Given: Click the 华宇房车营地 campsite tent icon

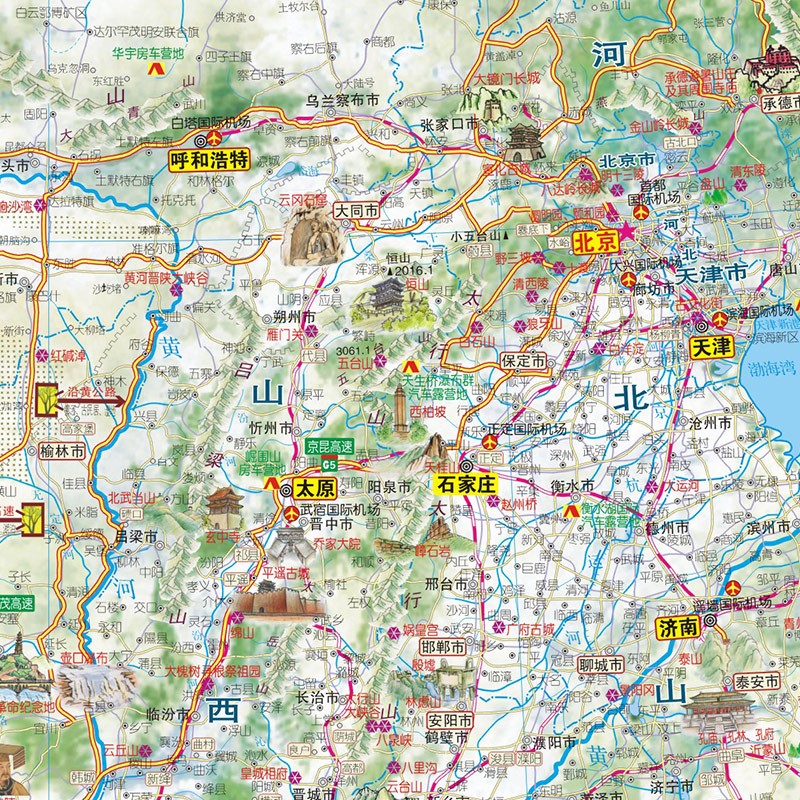Looking at the screenshot, I should [155, 70].
